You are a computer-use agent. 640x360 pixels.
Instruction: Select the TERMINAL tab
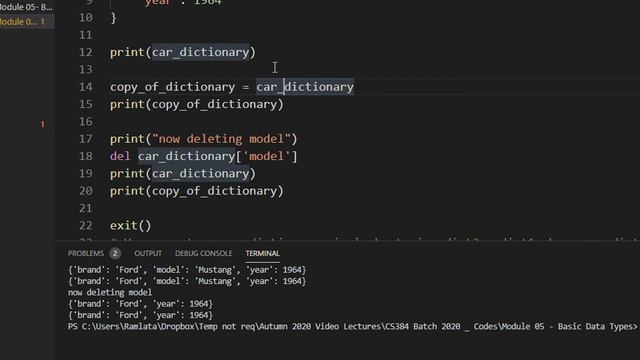(x=262, y=253)
